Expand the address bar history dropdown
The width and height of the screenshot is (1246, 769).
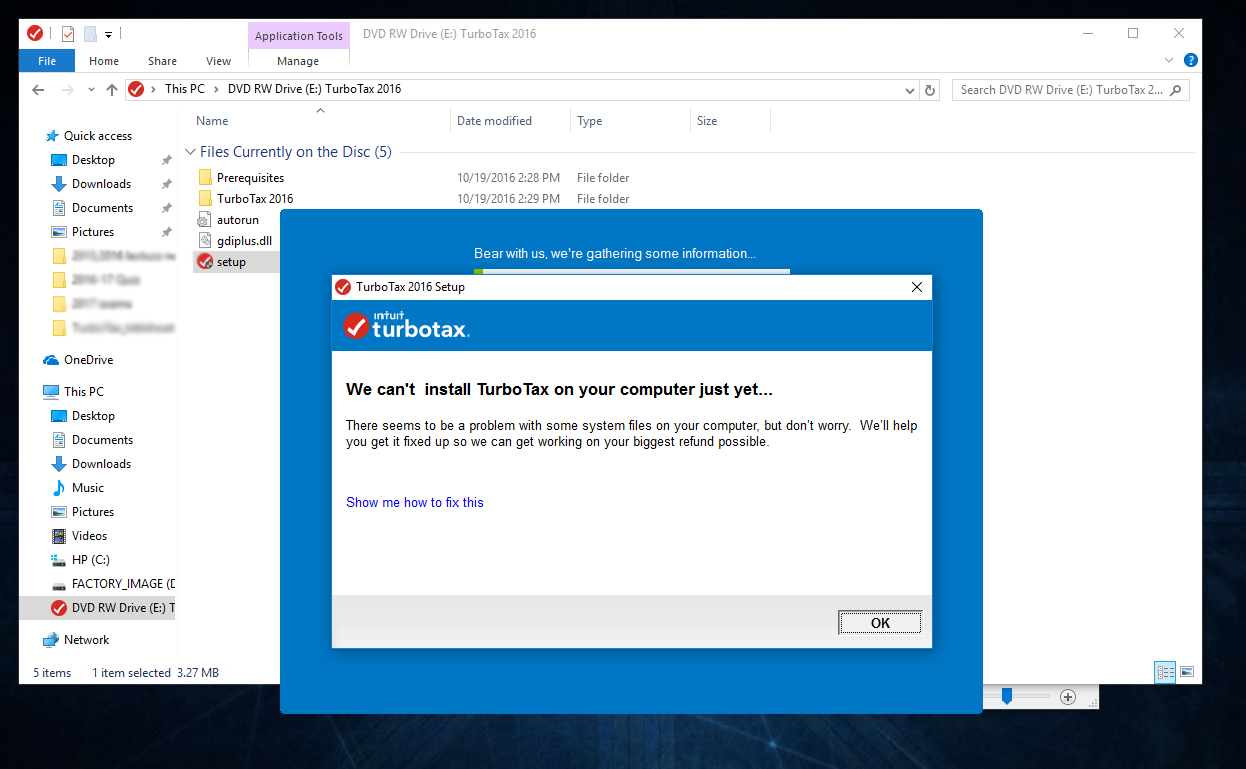click(x=909, y=90)
